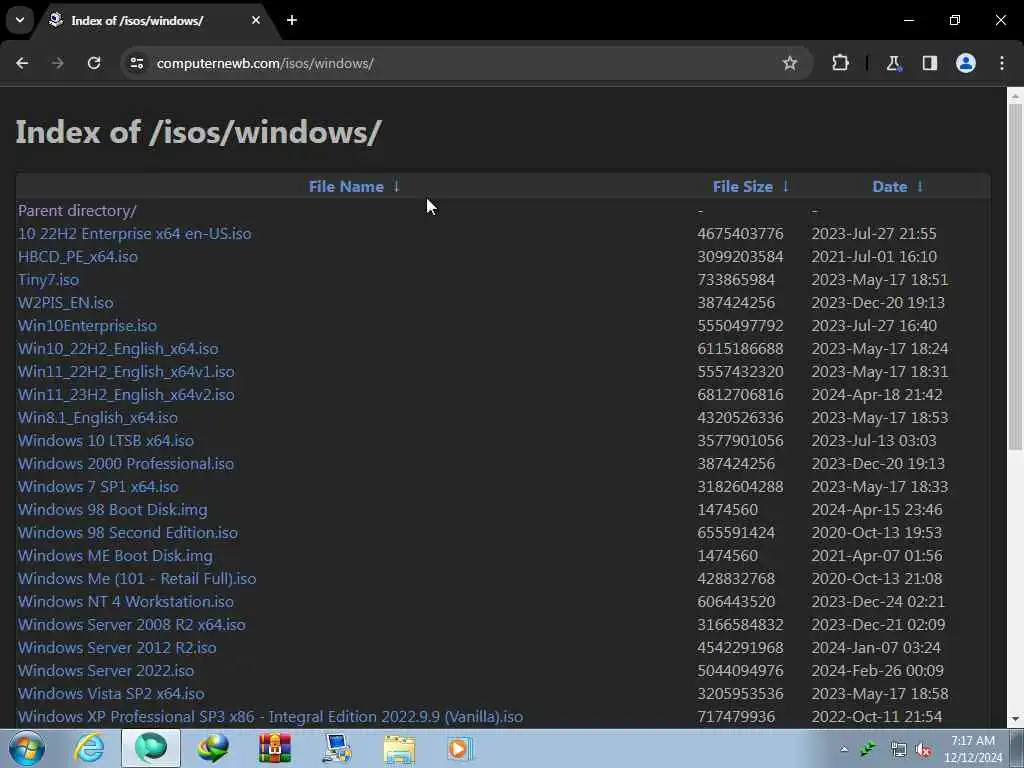Download Windows ME Boot Disk.img
This screenshot has height=768, width=1024.
coord(115,555)
